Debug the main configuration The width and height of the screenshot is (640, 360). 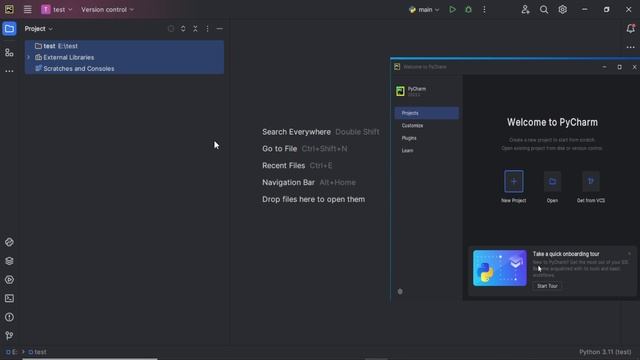pyautogui.click(x=468, y=9)
